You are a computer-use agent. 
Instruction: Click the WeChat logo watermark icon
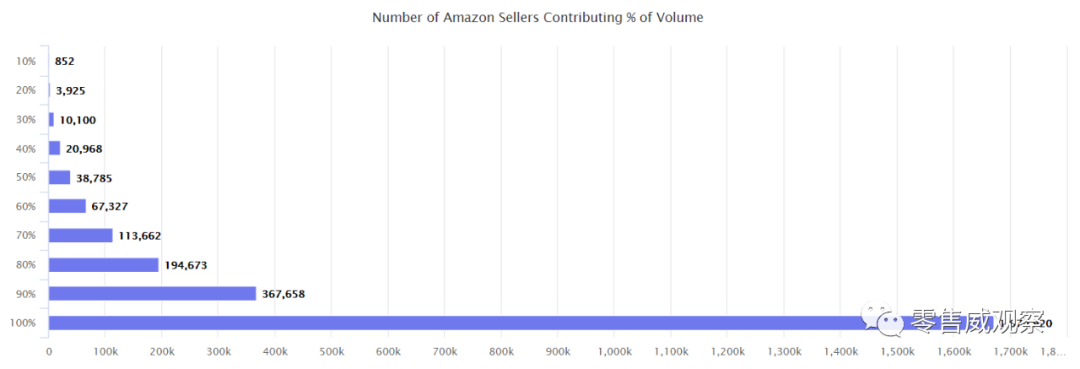click(x=882, y=319)
